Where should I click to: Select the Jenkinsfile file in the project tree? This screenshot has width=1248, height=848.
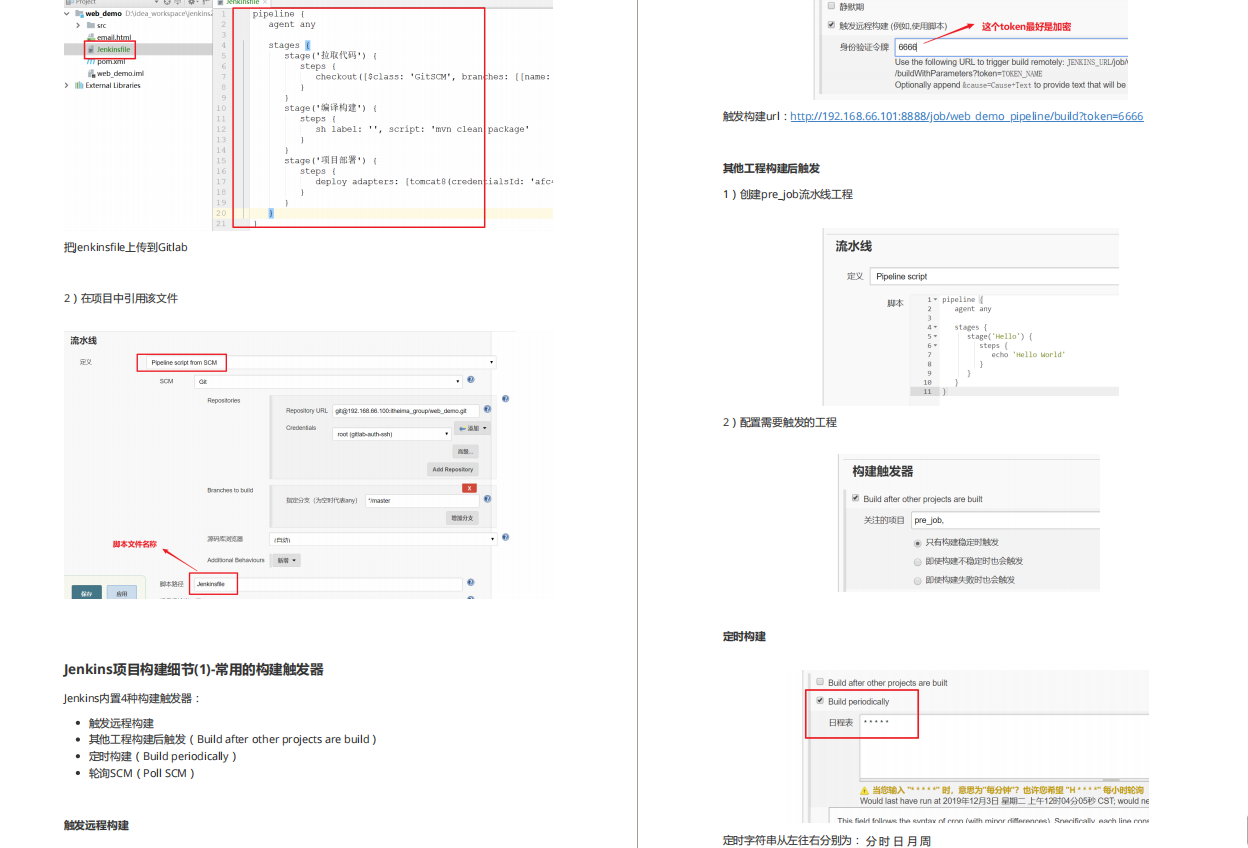tap(113, 49)
